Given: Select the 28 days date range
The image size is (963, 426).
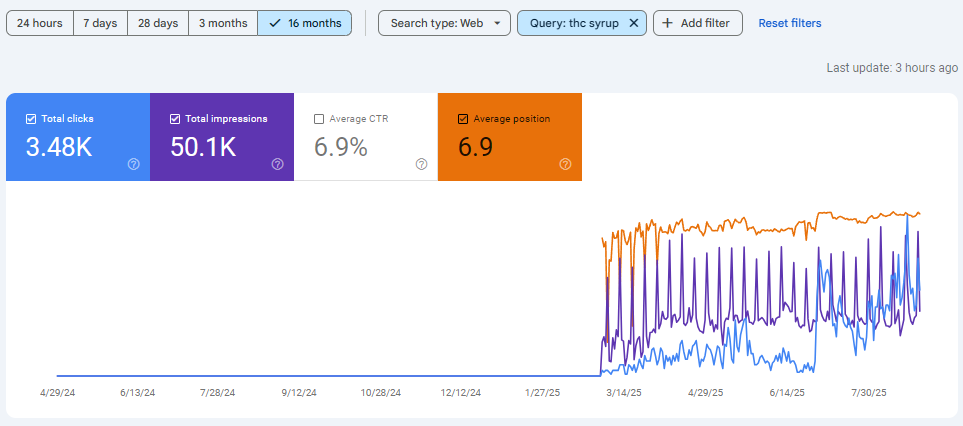Looking at the screenshot, I should coord(159,23).
